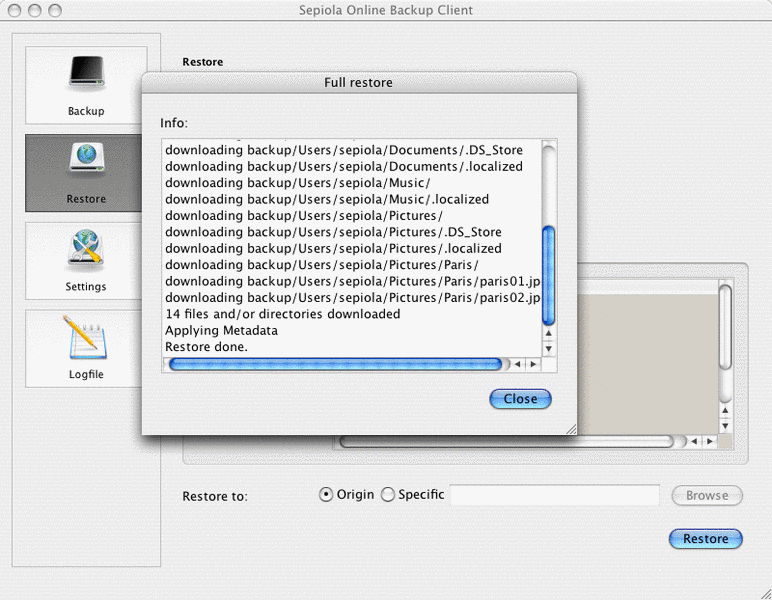Image resolution: width=772 pixels, height=600 pixels.
Task: Close the Full restore dialog
Action: pos(520,399)
